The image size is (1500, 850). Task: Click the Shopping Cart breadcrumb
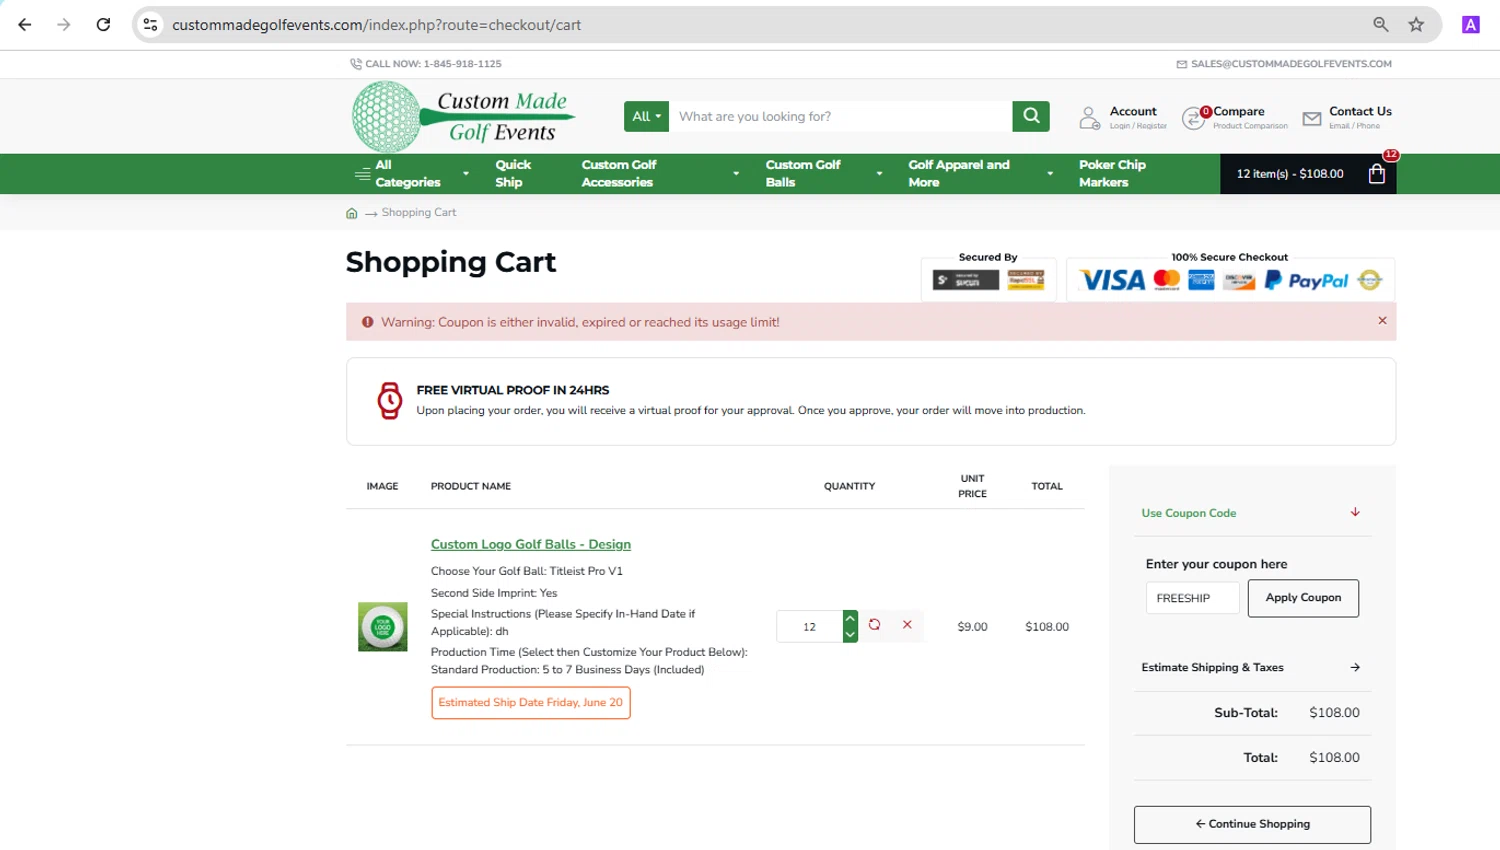pos(419,212)
